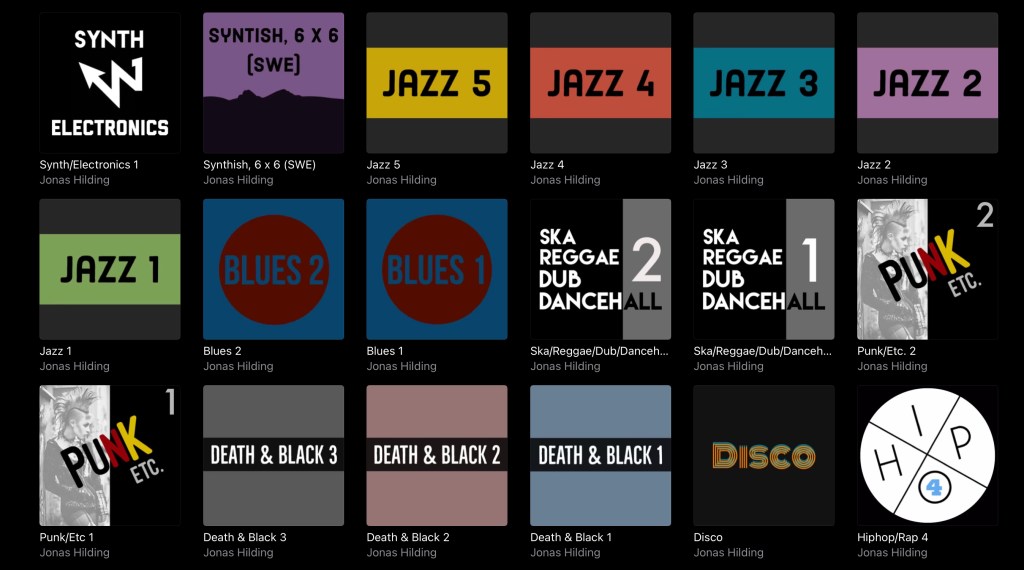Select the yellow Jazz 5 cover art
The height and width of the screenshot is (570, 1024).
pos(436,82)
